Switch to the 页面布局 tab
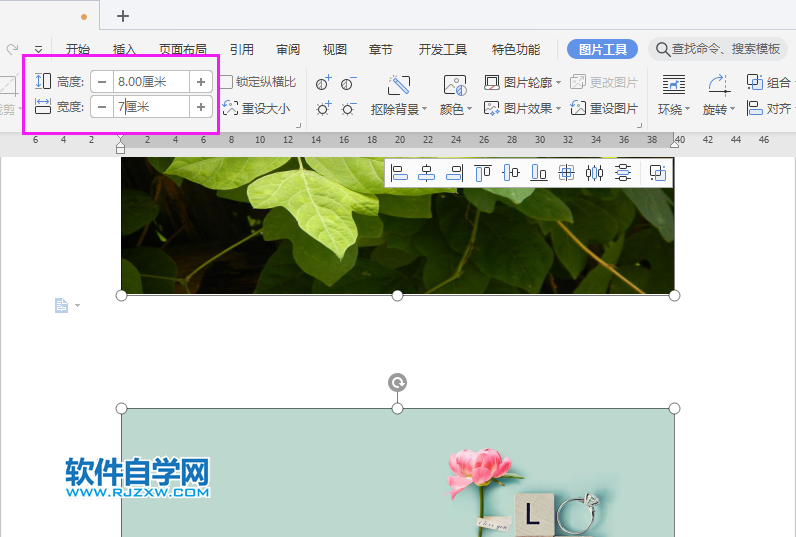Screen dimensions: 796x537 [183, 49]
